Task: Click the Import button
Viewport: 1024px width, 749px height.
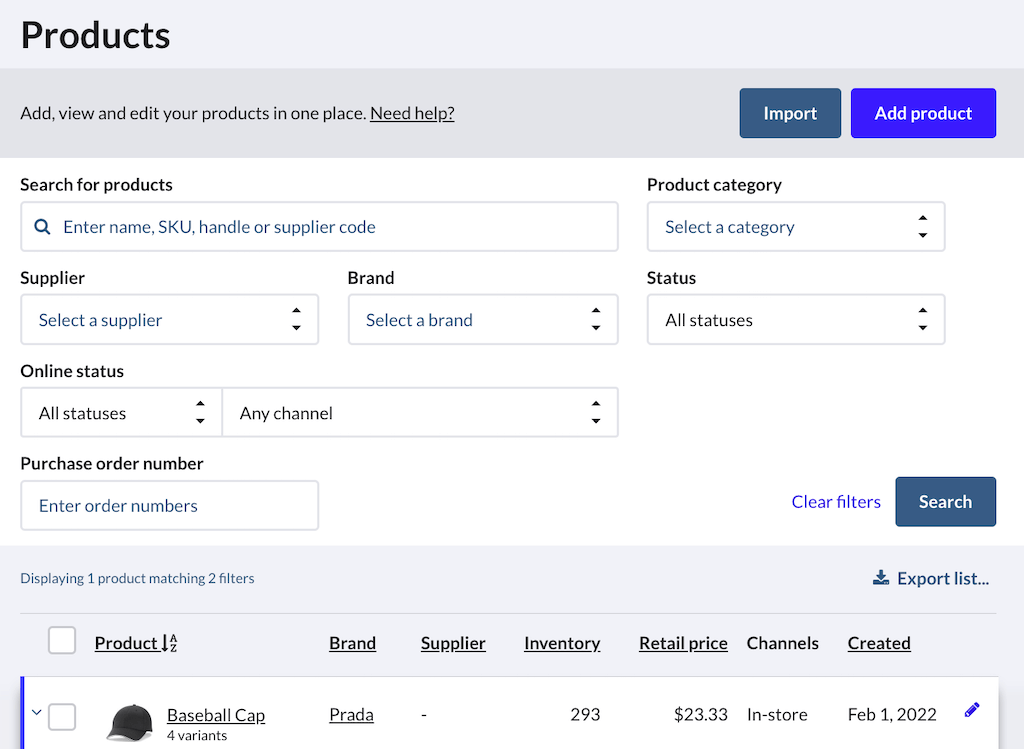Action: 790,113
